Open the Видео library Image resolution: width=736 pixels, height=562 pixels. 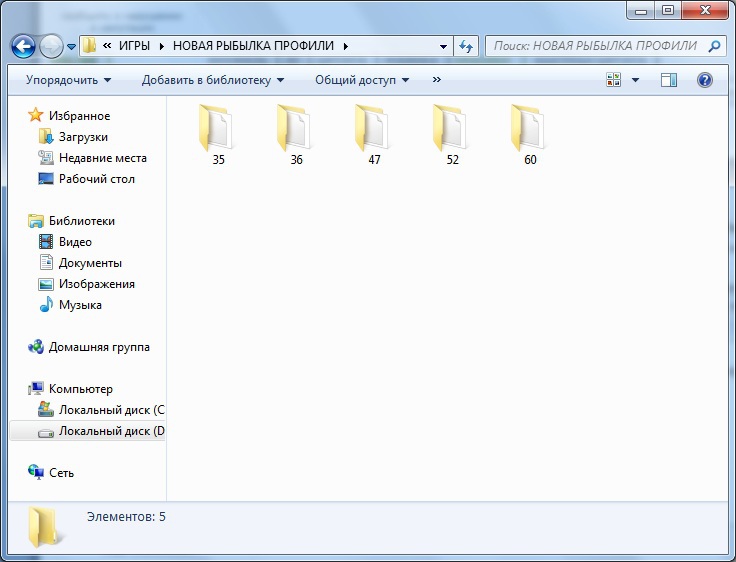pyautogui.click(x=75, y=242)
